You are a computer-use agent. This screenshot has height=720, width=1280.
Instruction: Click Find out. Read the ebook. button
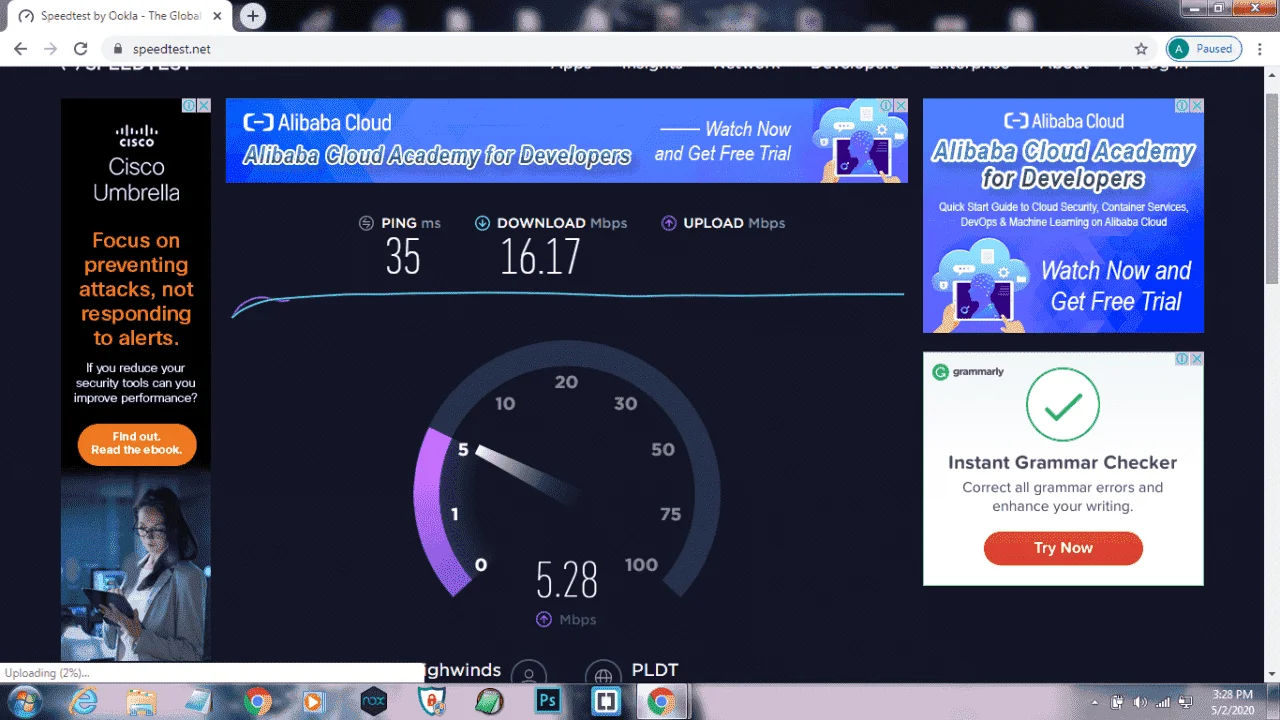pyautogui.click(x=137, y=443)
